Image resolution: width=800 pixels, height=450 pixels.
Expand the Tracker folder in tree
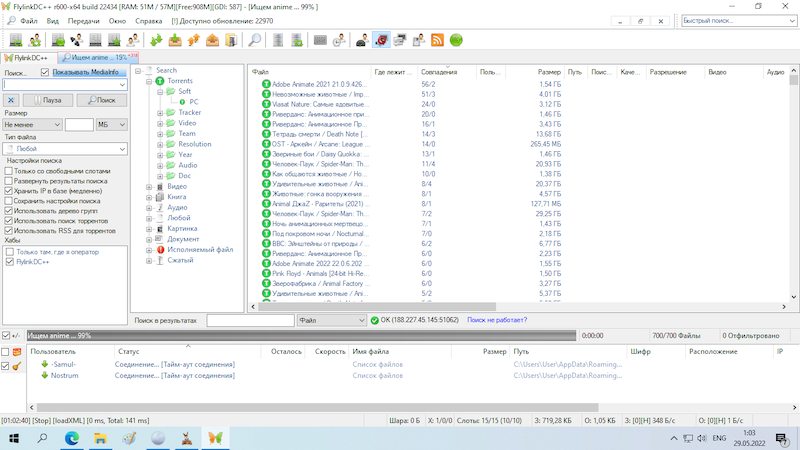point(160,112)
